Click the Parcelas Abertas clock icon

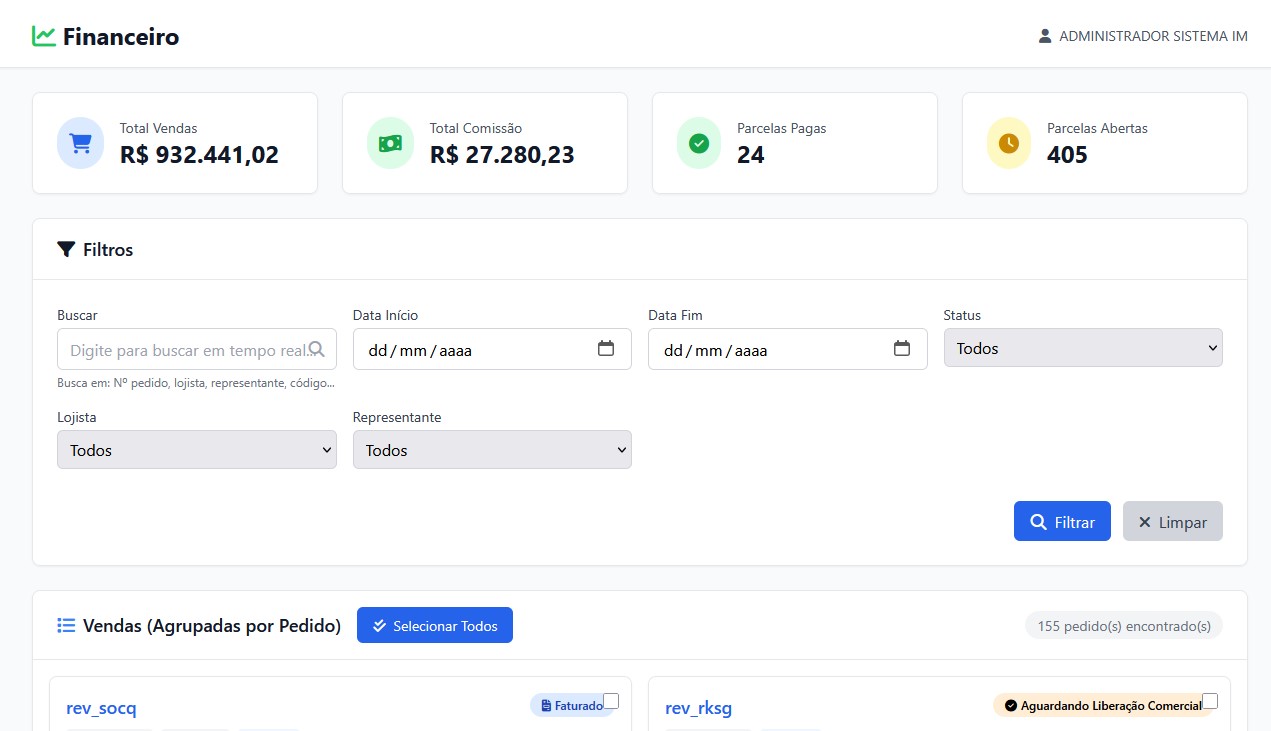click(1009, 143)
